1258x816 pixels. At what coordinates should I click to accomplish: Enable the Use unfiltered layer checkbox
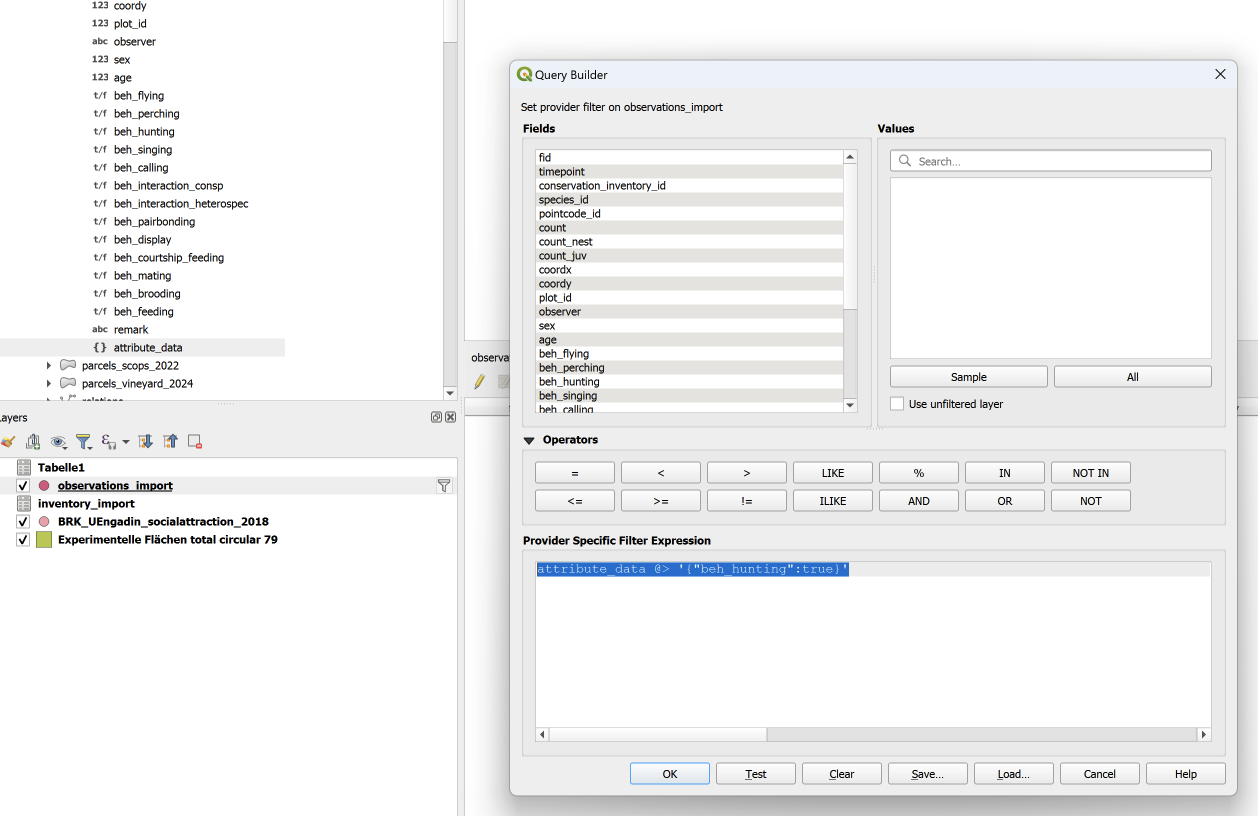point(897,404)
